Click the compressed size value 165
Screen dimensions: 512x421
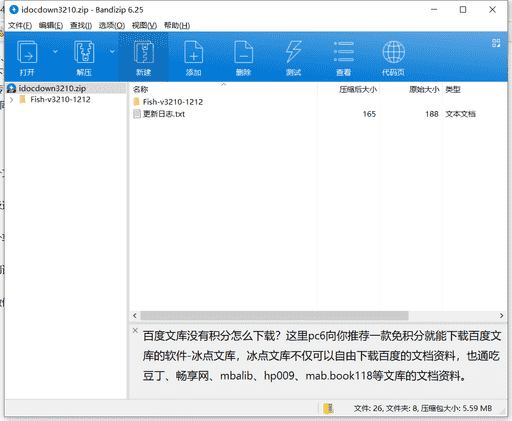pyautogui.click(x=369, y=114)
